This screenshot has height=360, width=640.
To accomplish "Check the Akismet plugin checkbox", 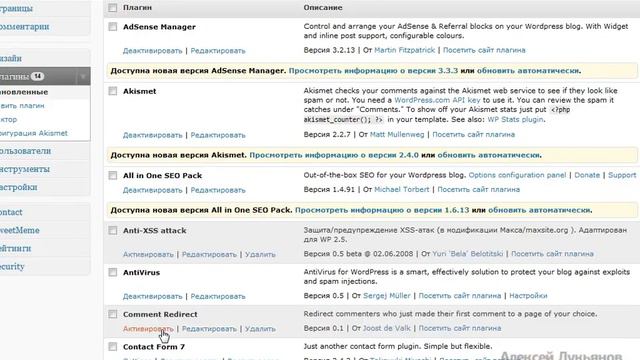I will pos(113,91).
